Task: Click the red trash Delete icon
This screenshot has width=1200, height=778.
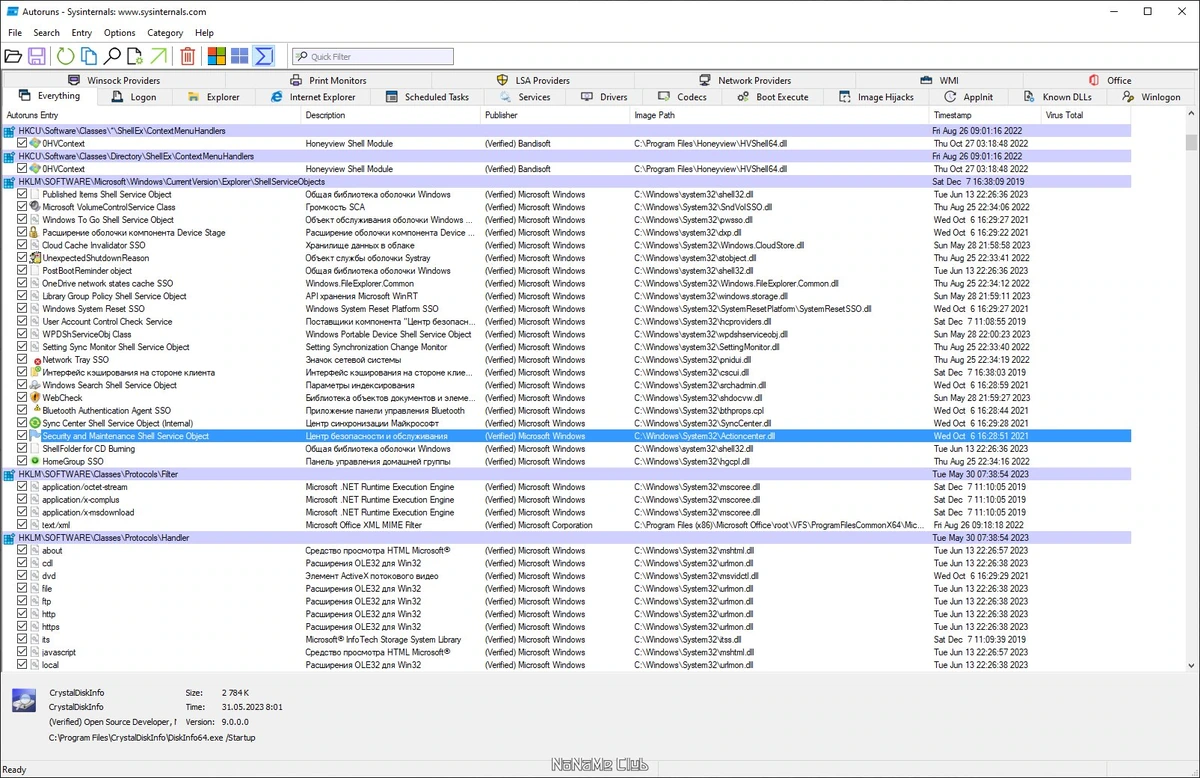Action: (x=187, y=56)
